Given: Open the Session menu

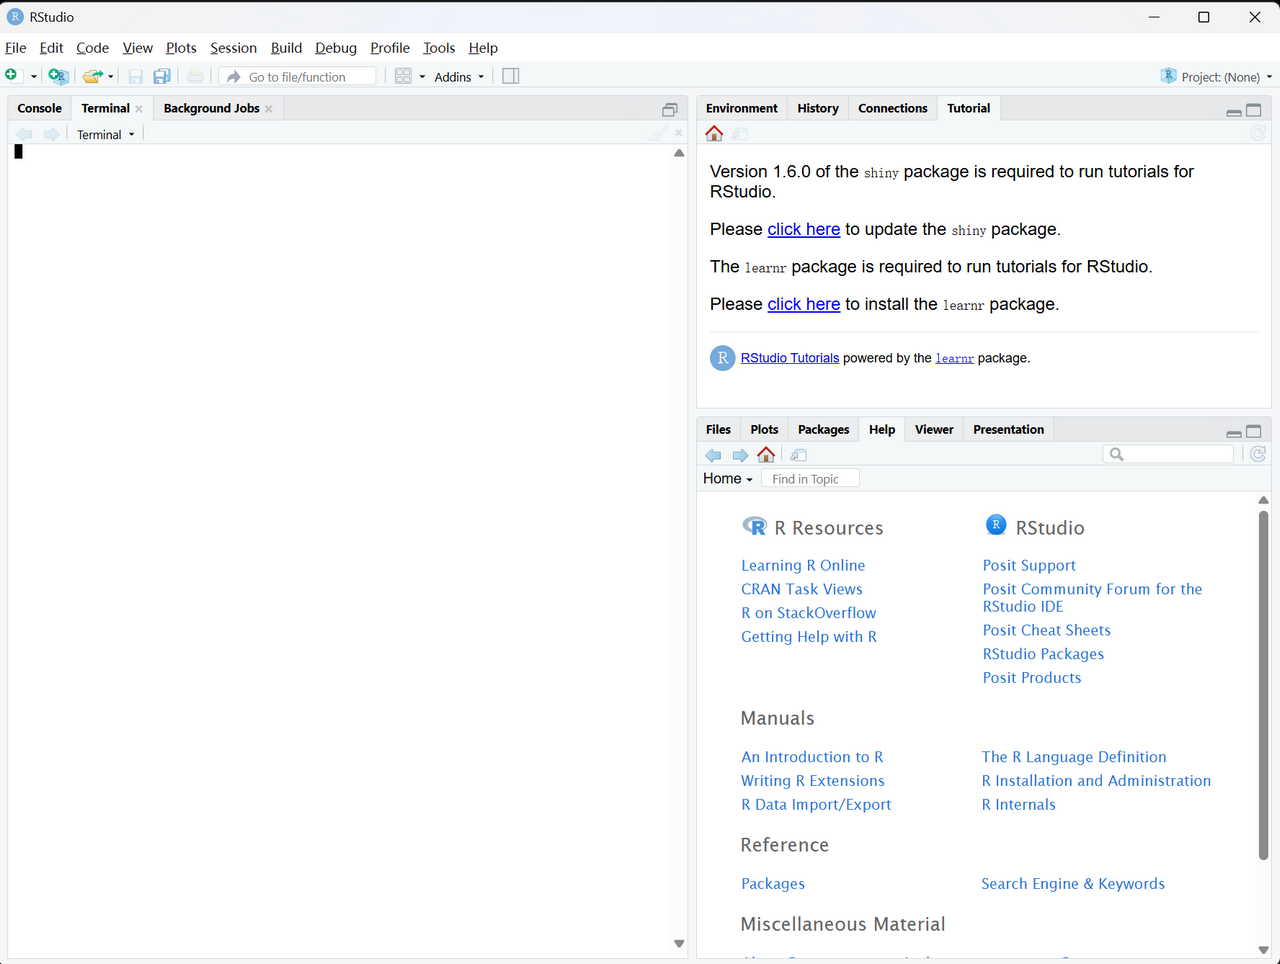Looking at the screenshot, I should pyautogui.click(x=233, y=48).
